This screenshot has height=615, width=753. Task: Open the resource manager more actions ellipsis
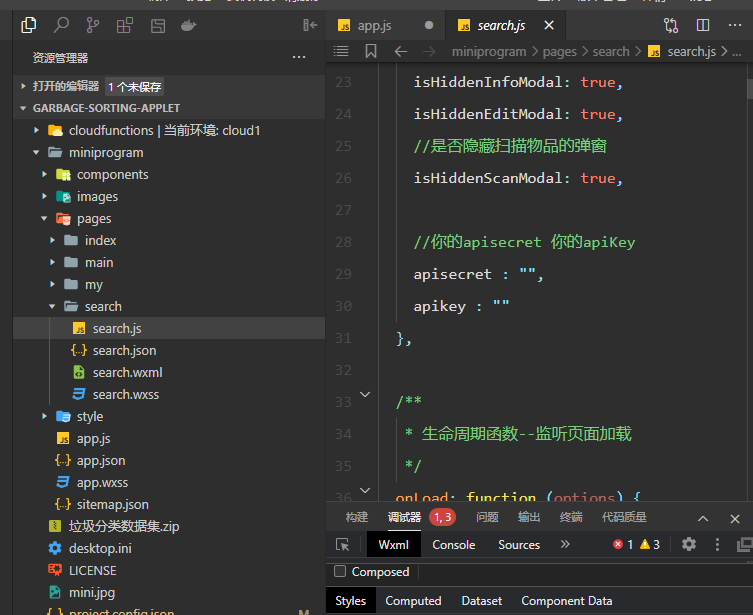click(299, 58)
